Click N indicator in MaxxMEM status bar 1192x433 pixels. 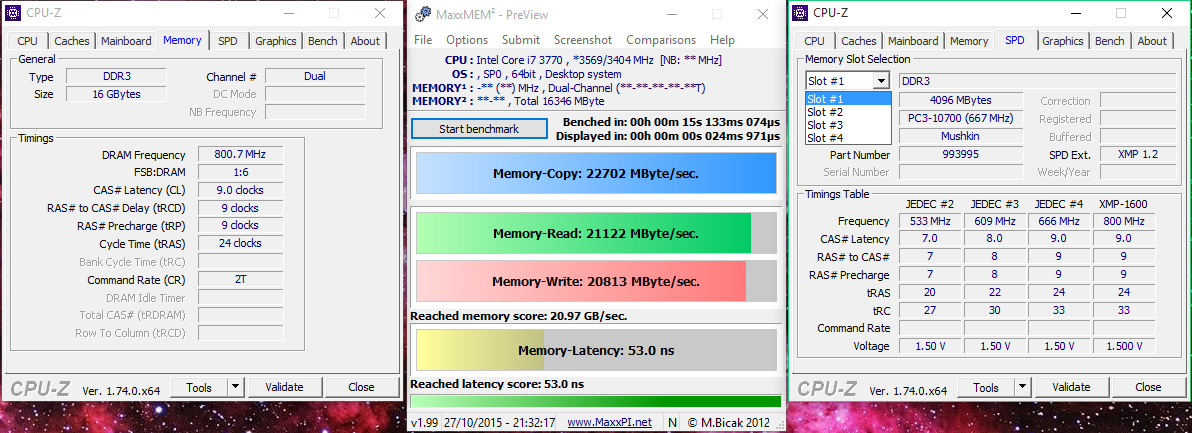[x=673, y=422]
